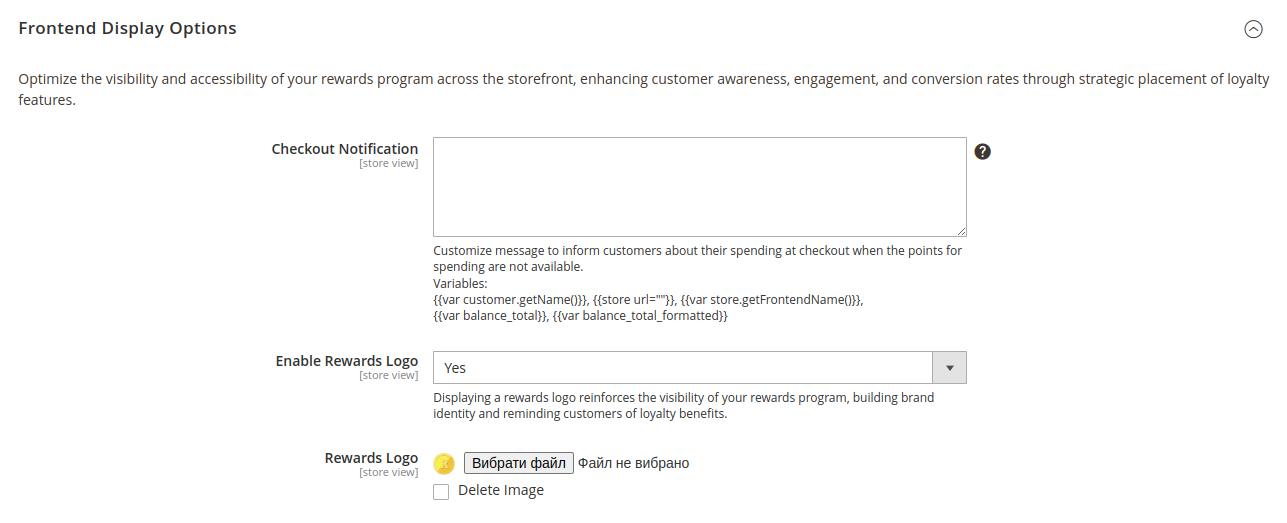The height and width of the screenshot is (523, 1287).
Task: Click the Rewards Logo field label
Action: tap(371, 458)
